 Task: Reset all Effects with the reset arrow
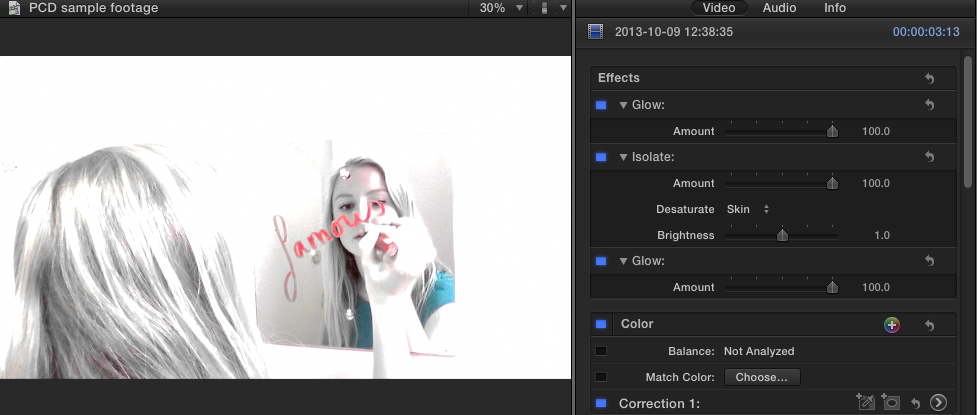click(x=929, y=79)
